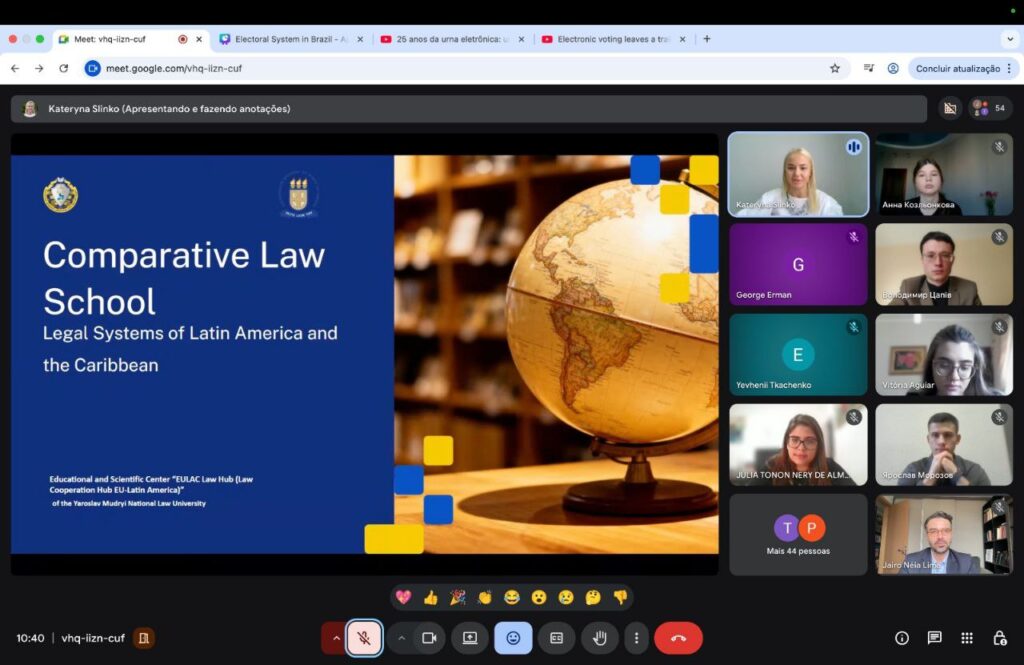This screenshot has width=1024, height=665.
Task: Select the Mais 44 pessoas tile
Action: pyautogui.click(x=798, y=534)
